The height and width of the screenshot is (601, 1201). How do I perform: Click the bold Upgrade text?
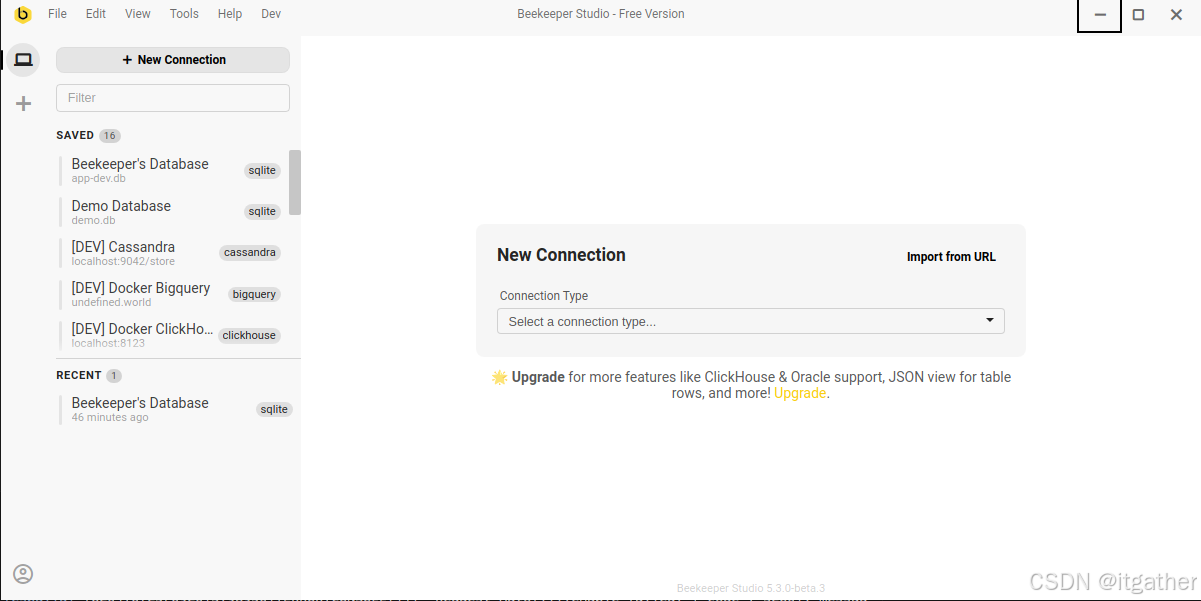click(x=538, y=377)
